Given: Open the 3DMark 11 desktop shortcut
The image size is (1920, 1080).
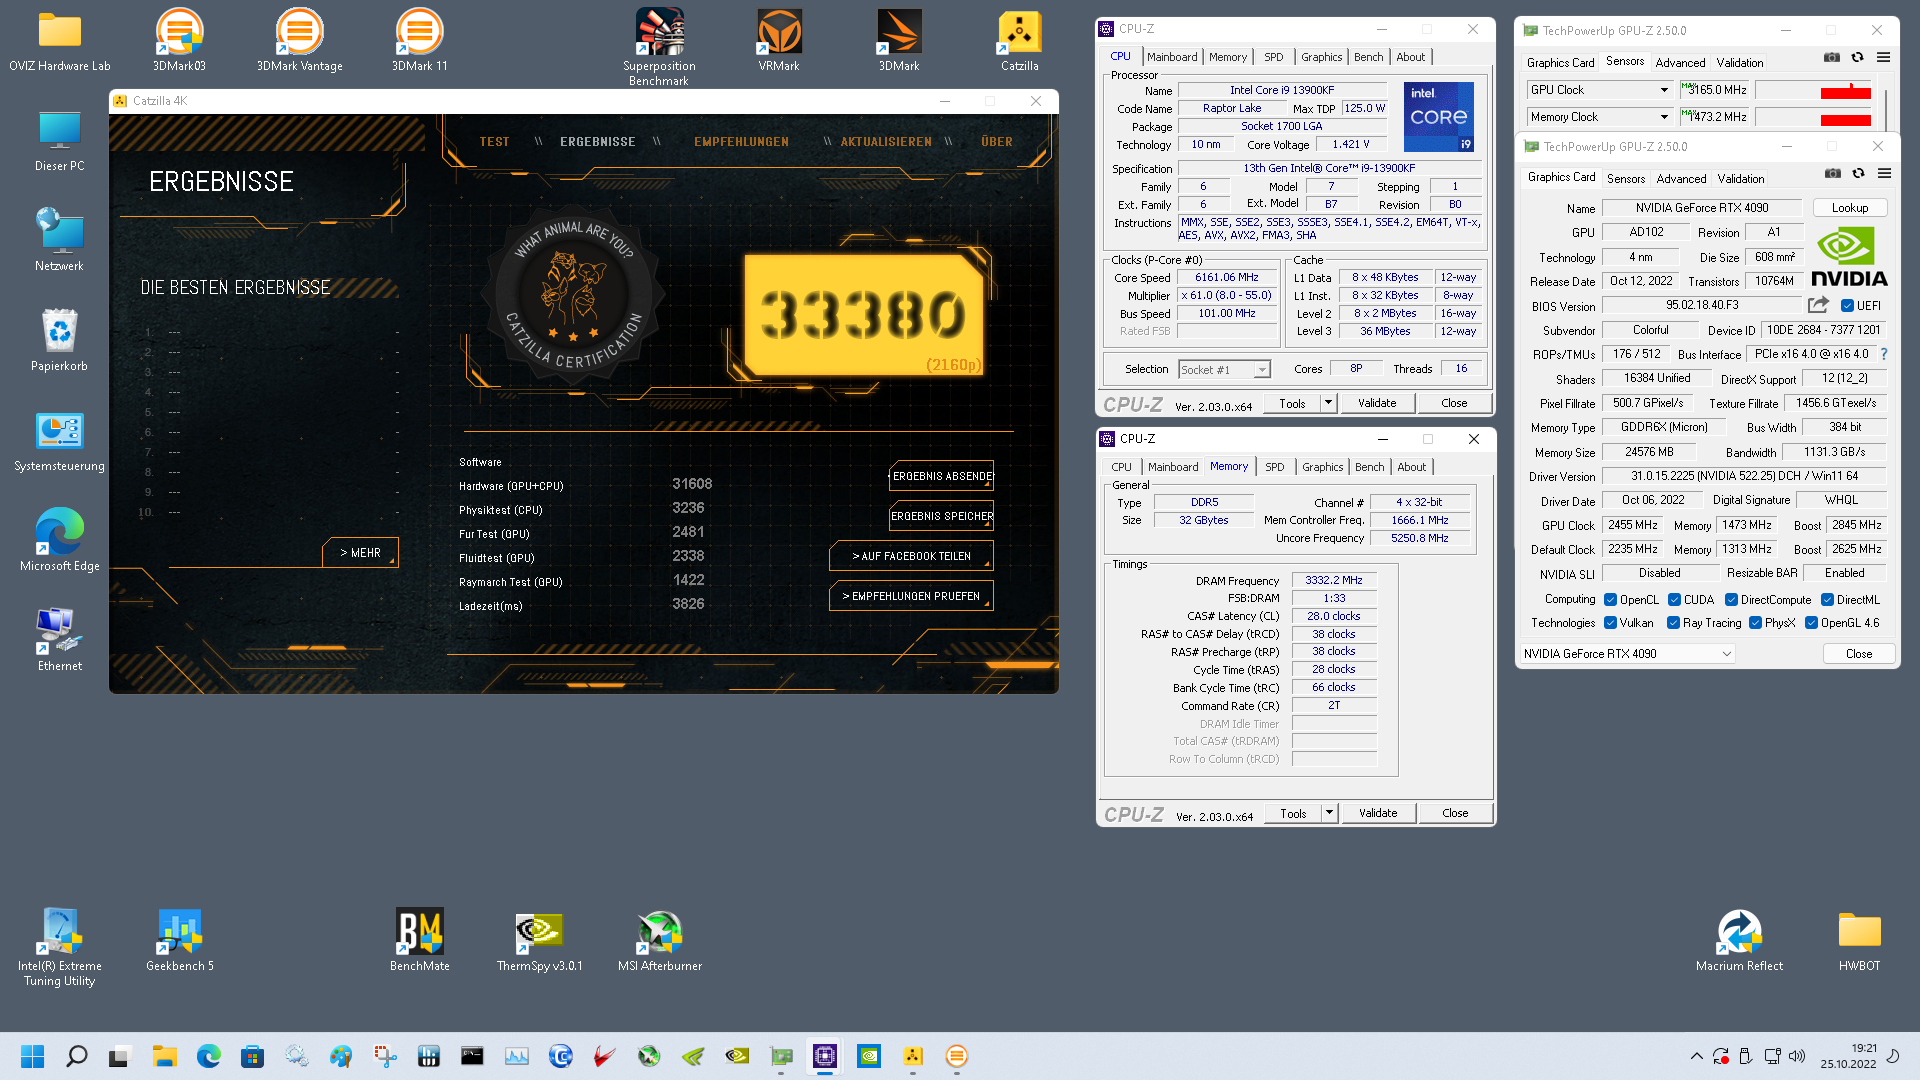Looking at the screenshot, I should click(419, 40).
